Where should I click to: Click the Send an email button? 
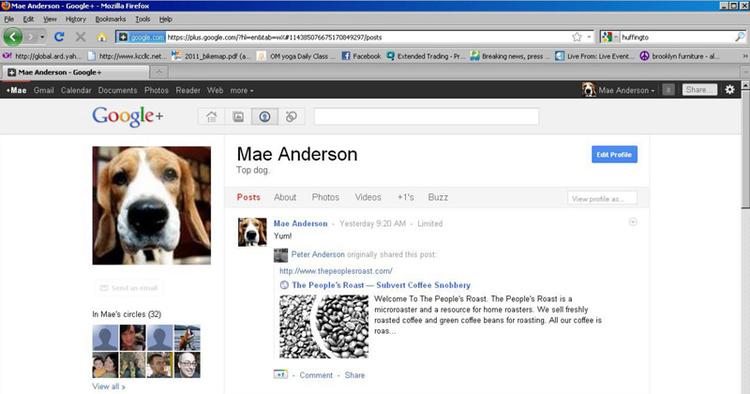pos(128,288)
